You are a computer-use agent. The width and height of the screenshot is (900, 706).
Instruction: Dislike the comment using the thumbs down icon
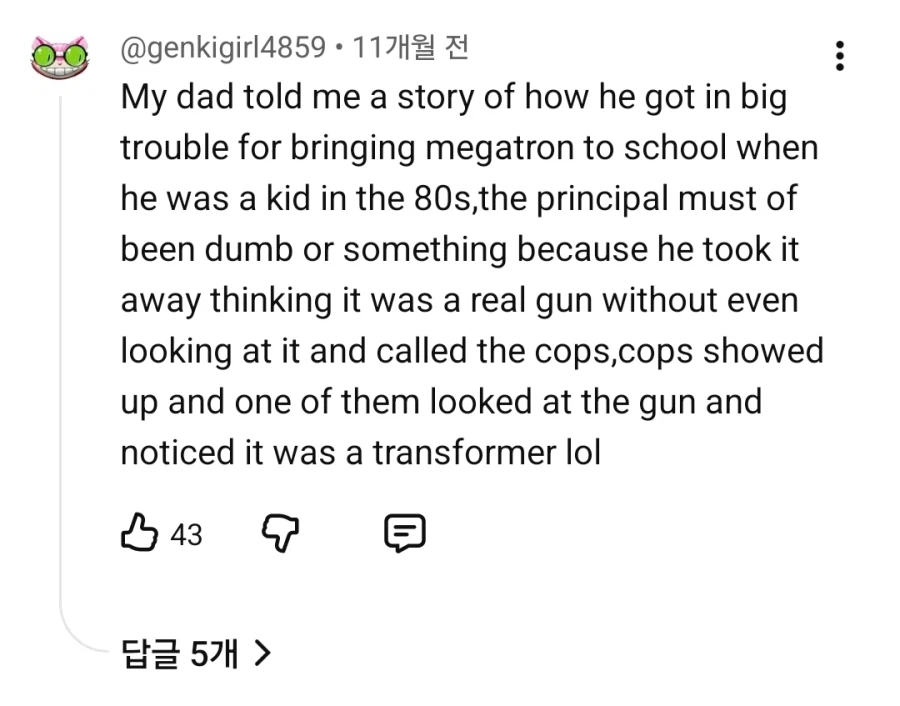pyautogui.click(x=281, y=533)
